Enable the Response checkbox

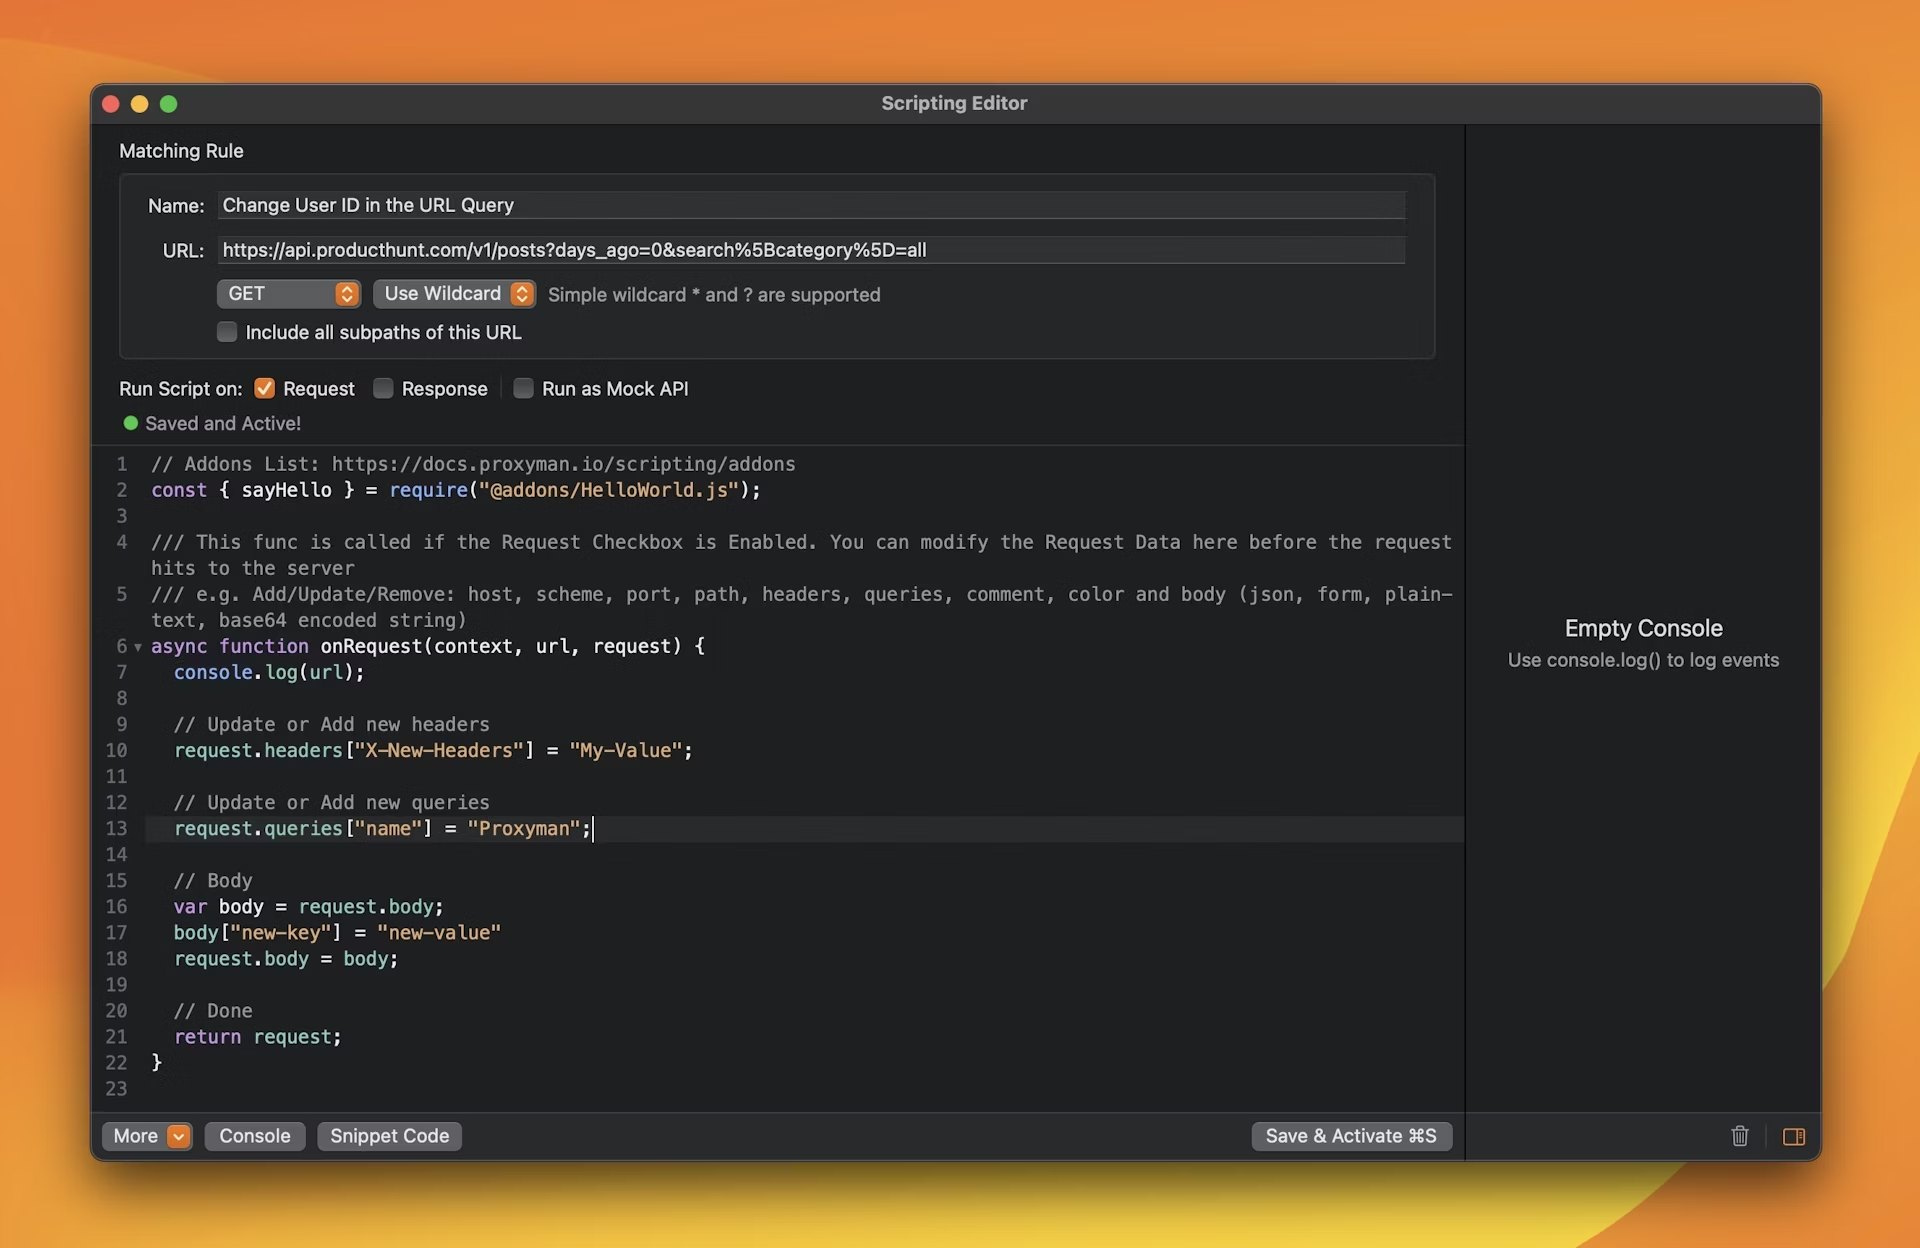(x=383, y=388)
